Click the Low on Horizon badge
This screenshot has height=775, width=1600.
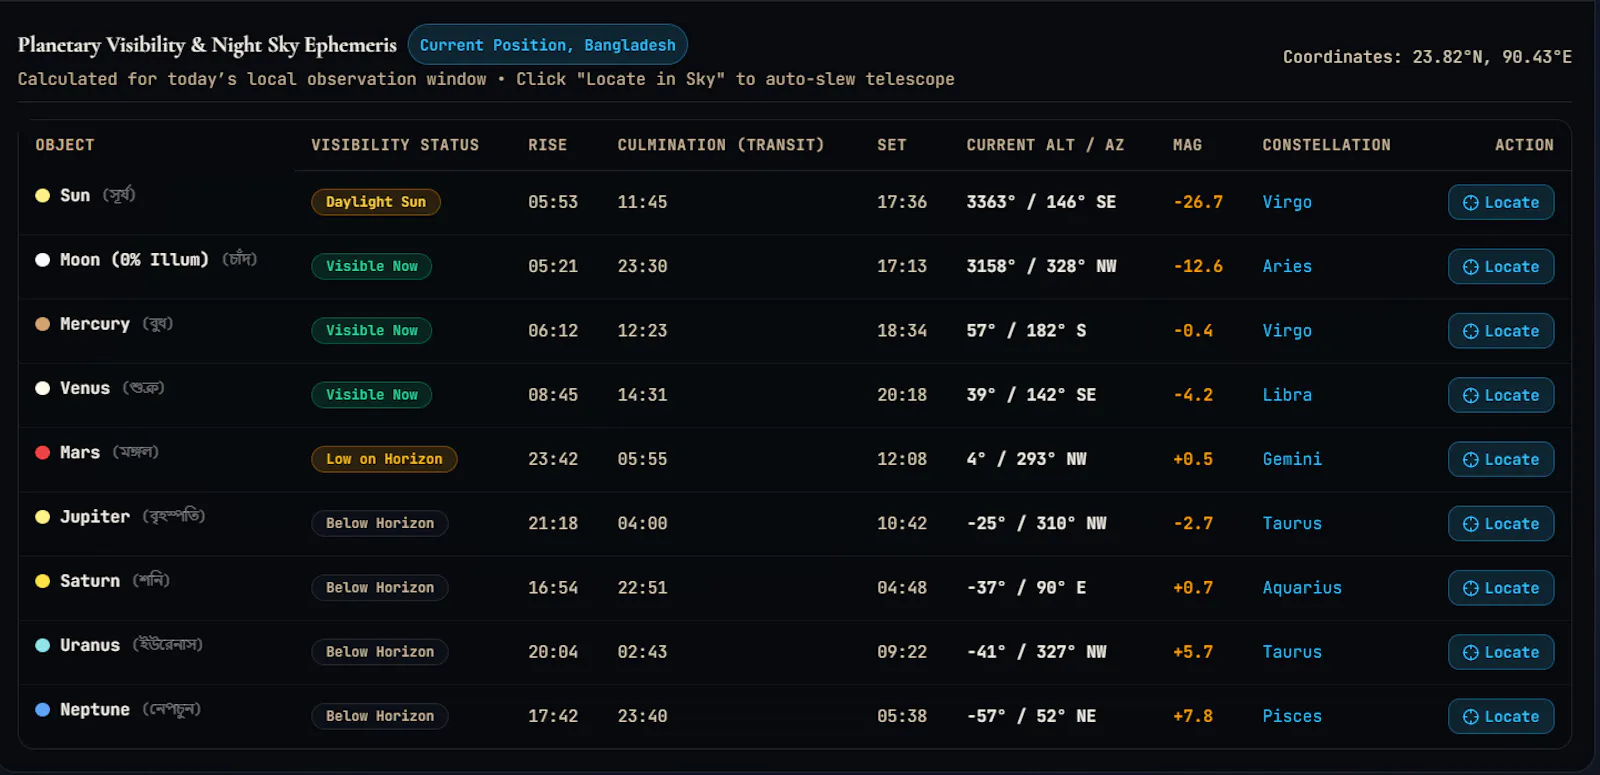384,459
